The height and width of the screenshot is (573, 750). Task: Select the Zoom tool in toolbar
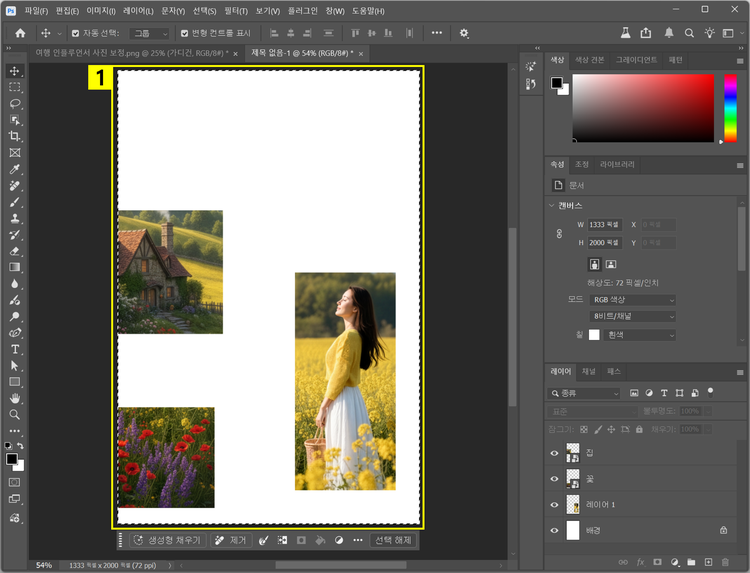click(x=15, y=414)
